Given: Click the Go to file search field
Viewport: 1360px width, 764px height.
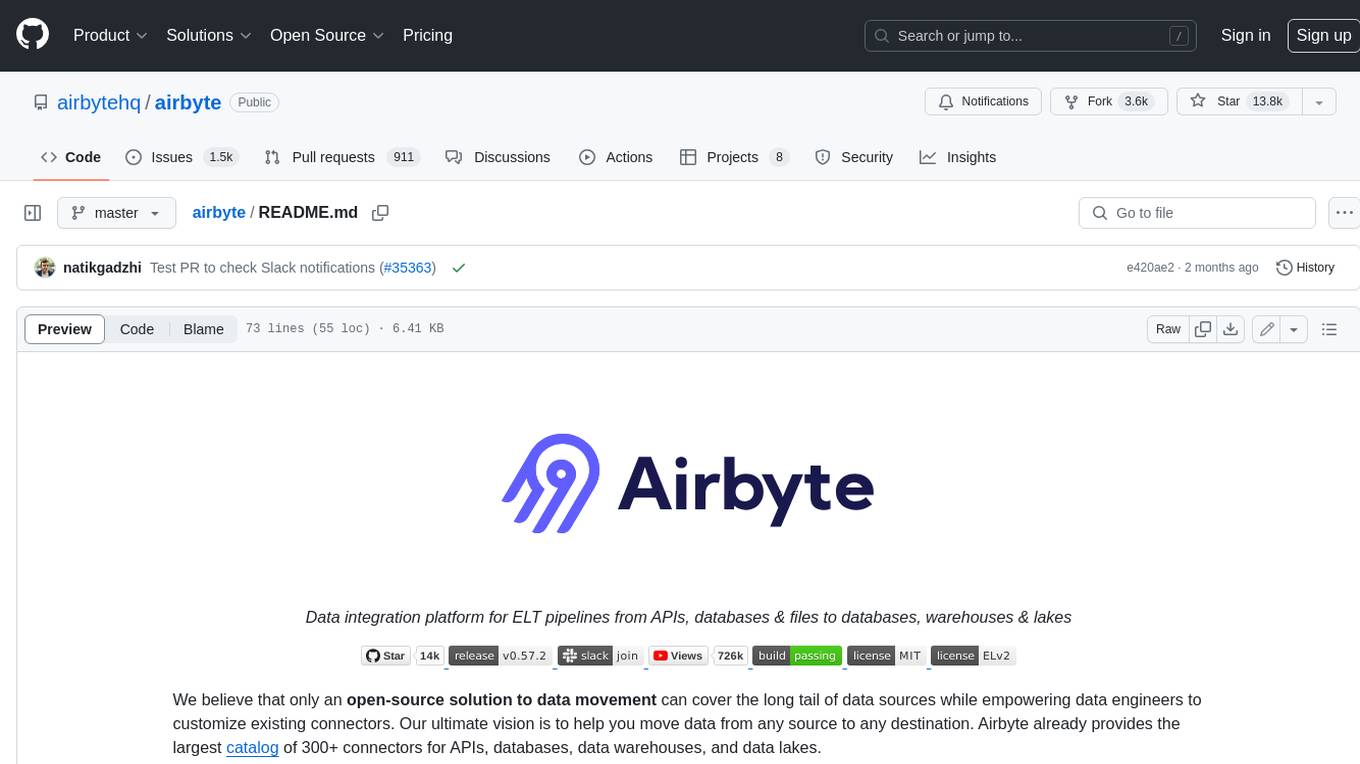Looking at the screenshot, I should 1197,213.
